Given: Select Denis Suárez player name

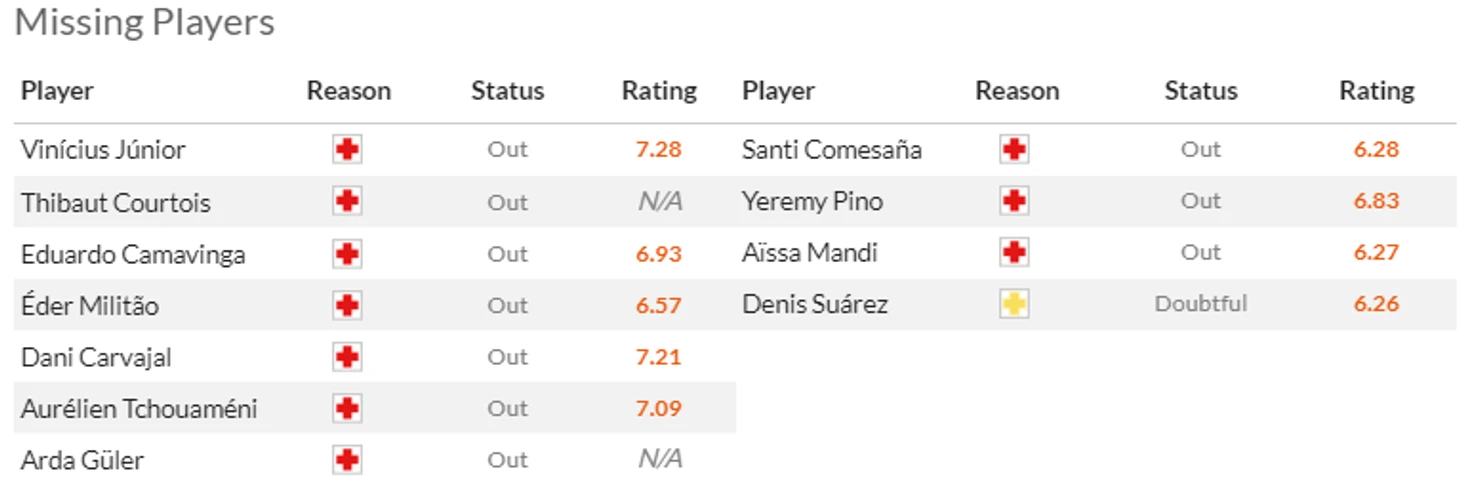Looking at the screenshot, I should click(x=814, y=304).
